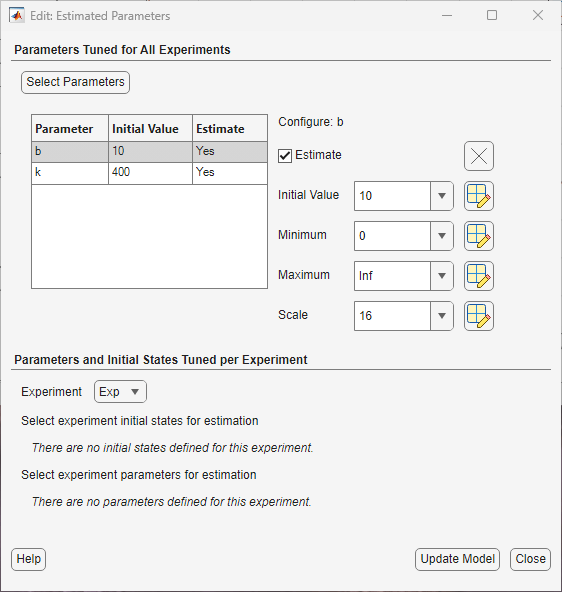Click the Close button
This screenshot has height=592, width=562.
click(x=530, y=559)
